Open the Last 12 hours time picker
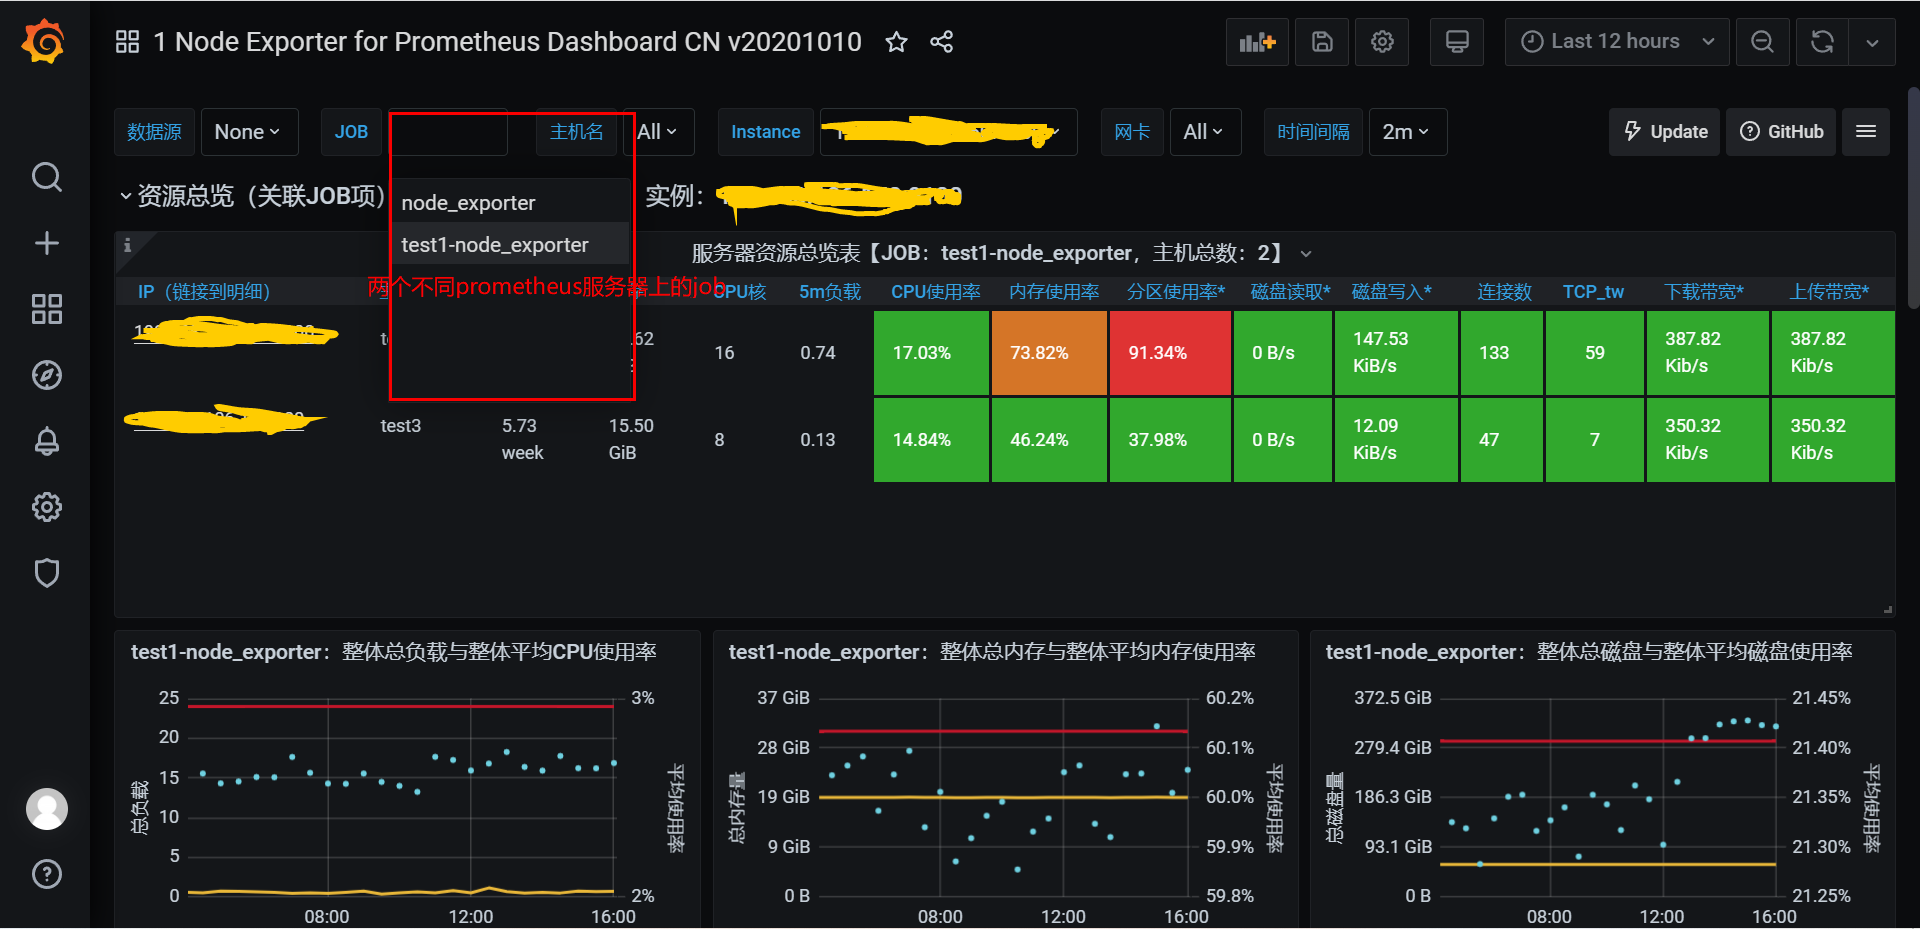Viewport: 1920px width, 929px height. (1615, 41)
